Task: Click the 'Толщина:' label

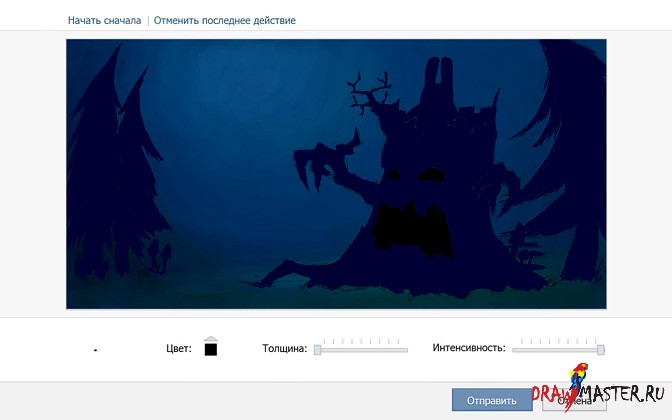Action: click(285, 348)
